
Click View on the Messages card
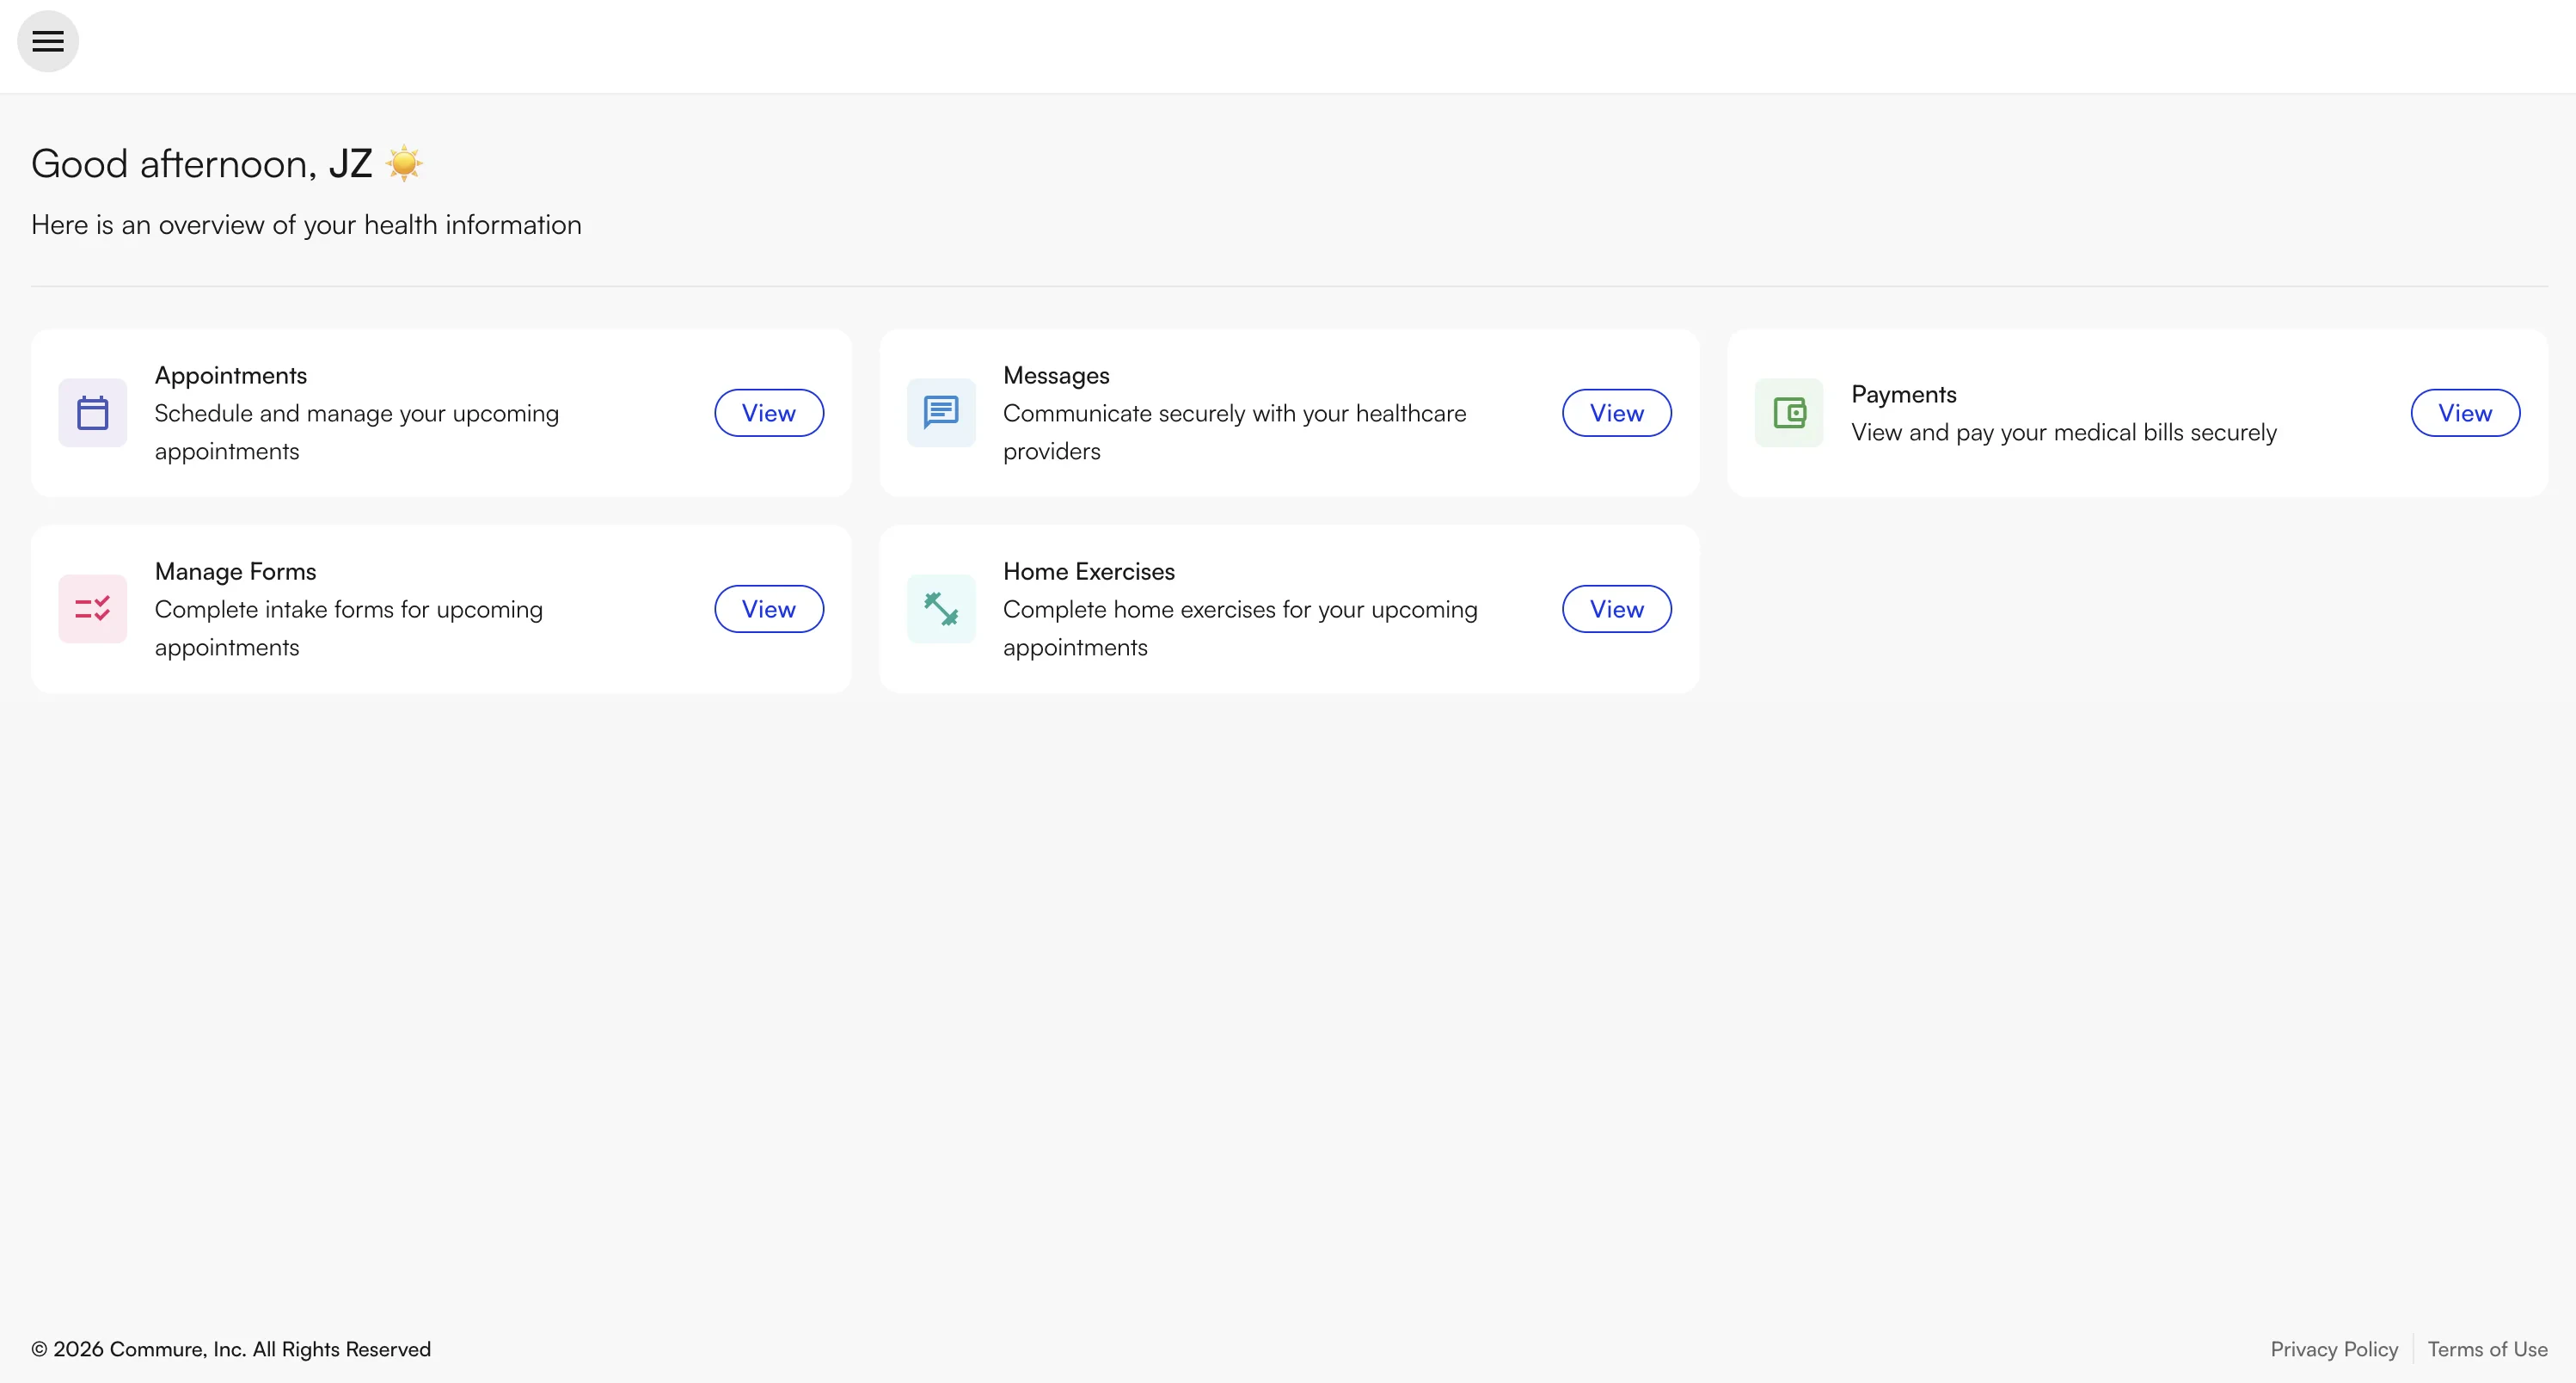pos(1616,412)
